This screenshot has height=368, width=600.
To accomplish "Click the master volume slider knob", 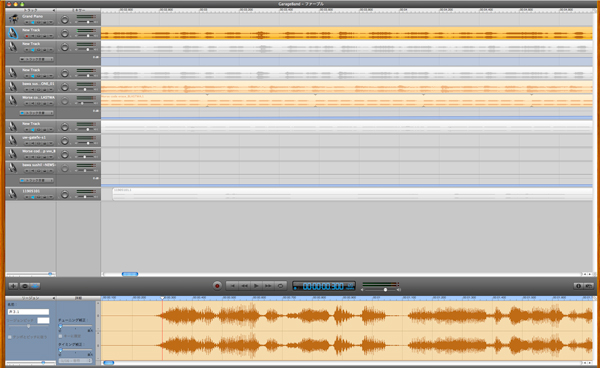I will (x=385, y=290).
